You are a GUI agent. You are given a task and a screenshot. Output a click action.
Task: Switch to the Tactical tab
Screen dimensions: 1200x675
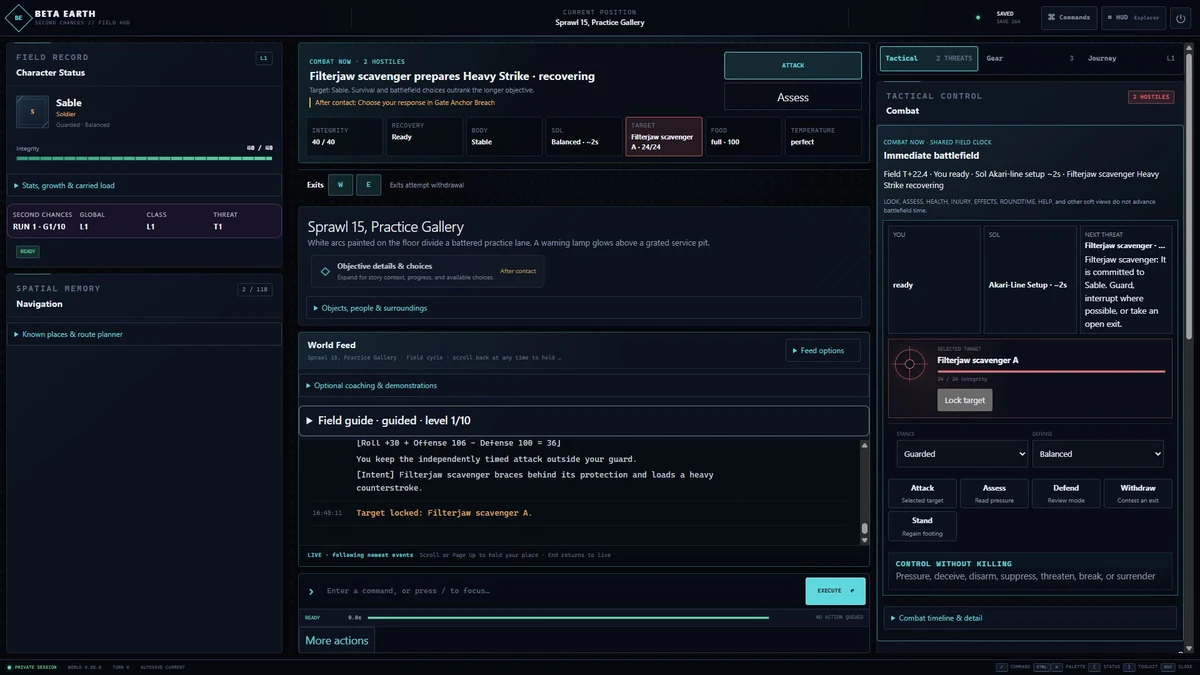tap(929, 58)
